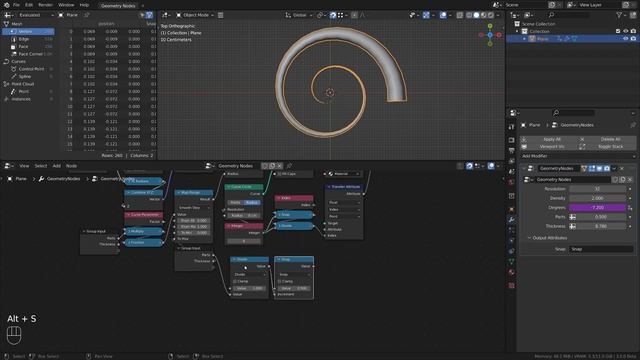
Task: Select Control Point under Curves
Action: [x=29, y=69]
